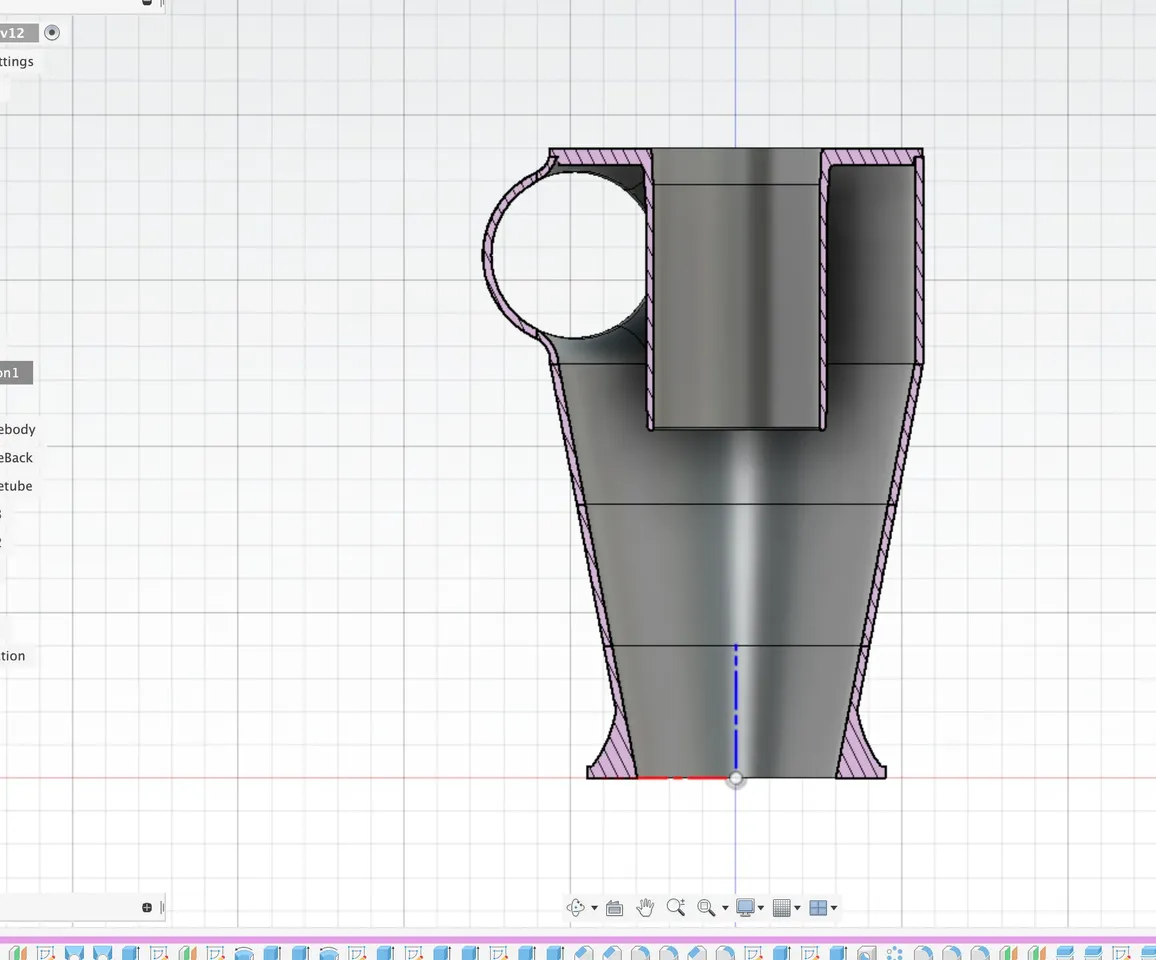Open the Orbit type dropdown arrow
Viewport: 1156px width, 960px height.
(594, 908)
